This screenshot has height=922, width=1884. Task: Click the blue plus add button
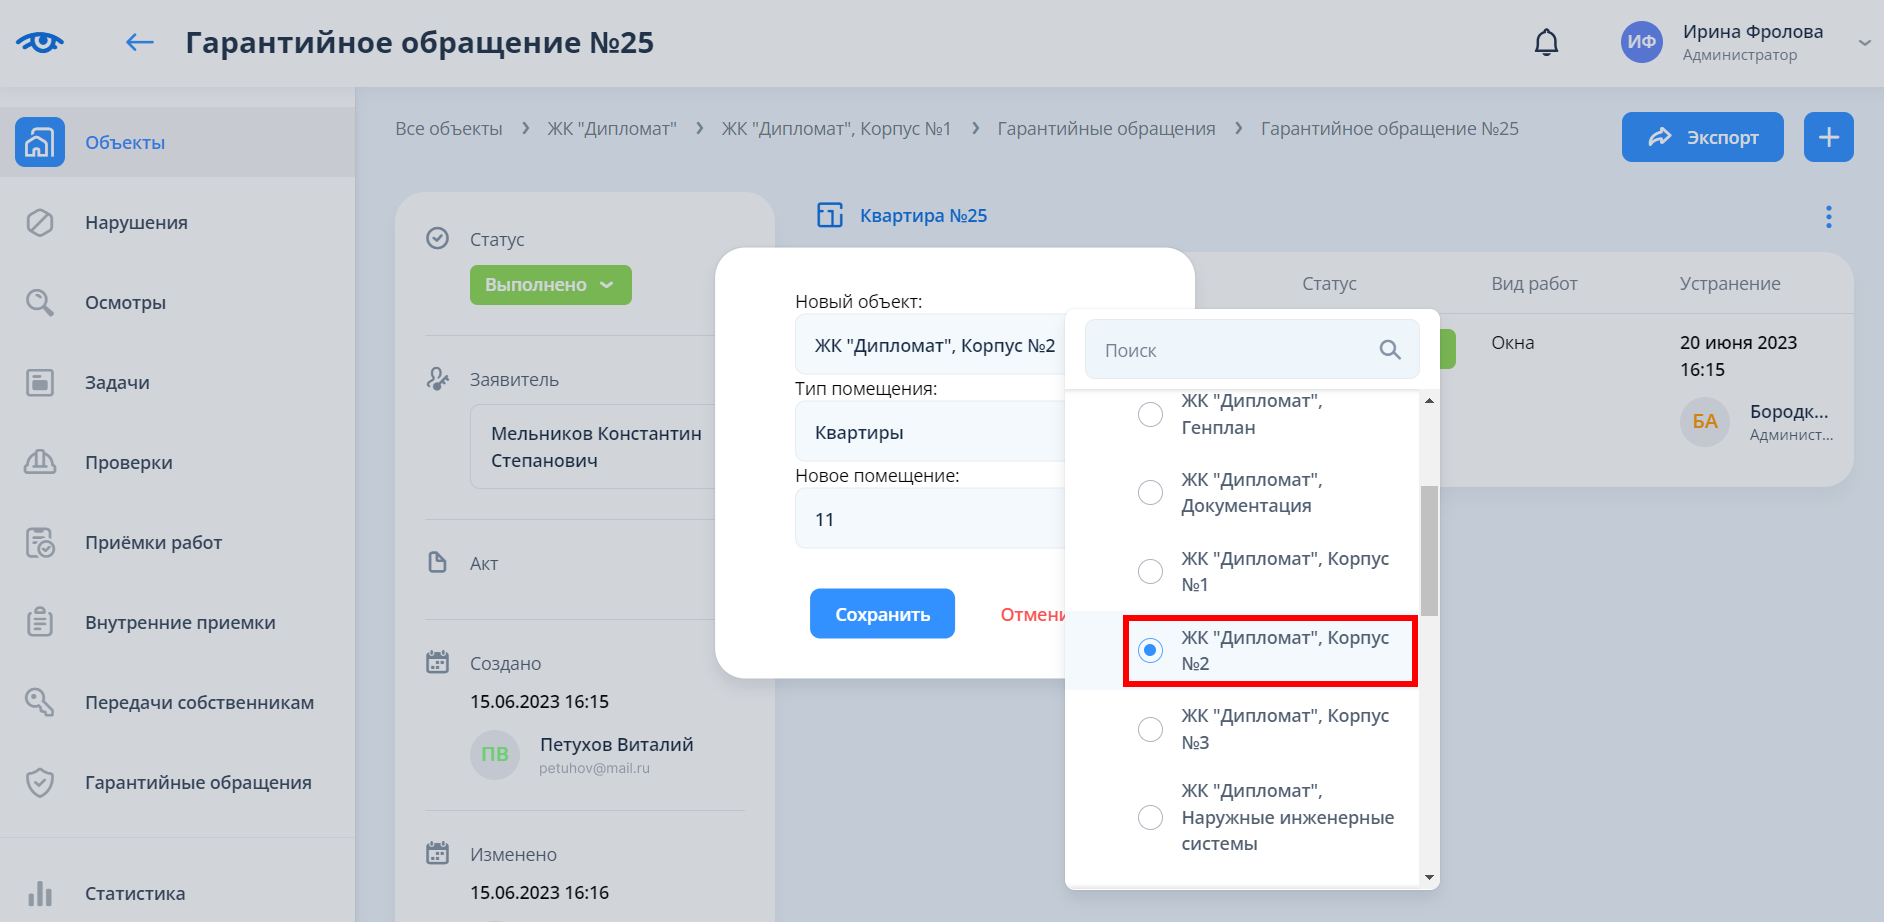[x=1828, y=137]
